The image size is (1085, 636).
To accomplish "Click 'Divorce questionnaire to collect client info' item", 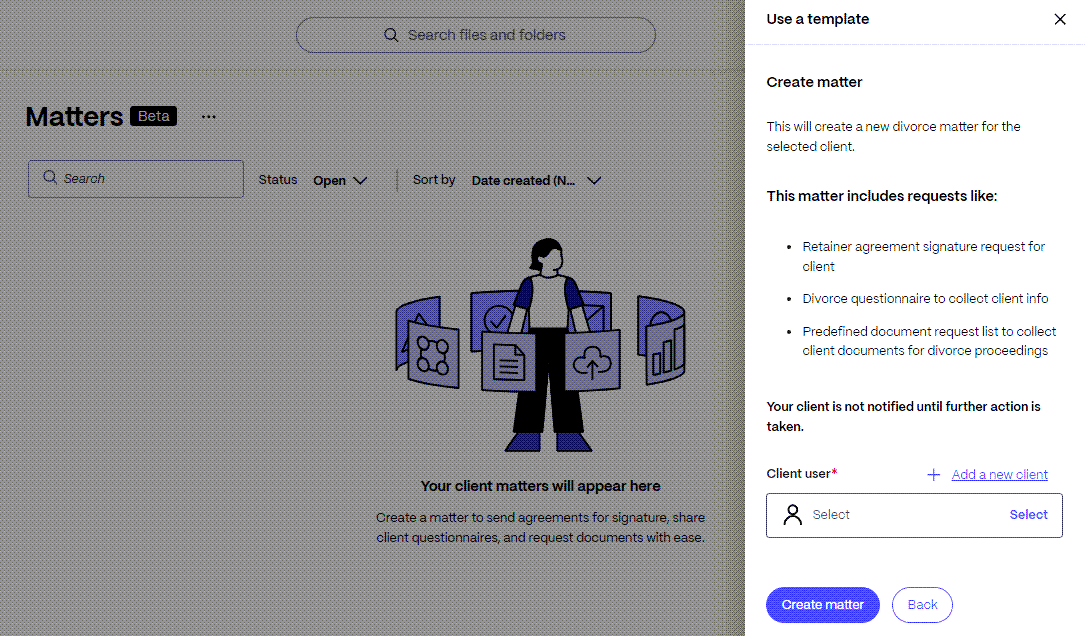I will [x=925, y=299].
